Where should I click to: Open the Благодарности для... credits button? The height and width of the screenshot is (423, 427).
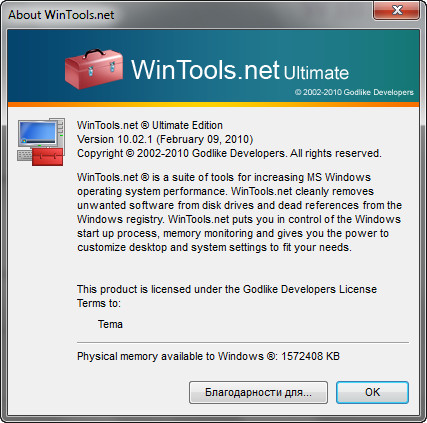(258, 392)
